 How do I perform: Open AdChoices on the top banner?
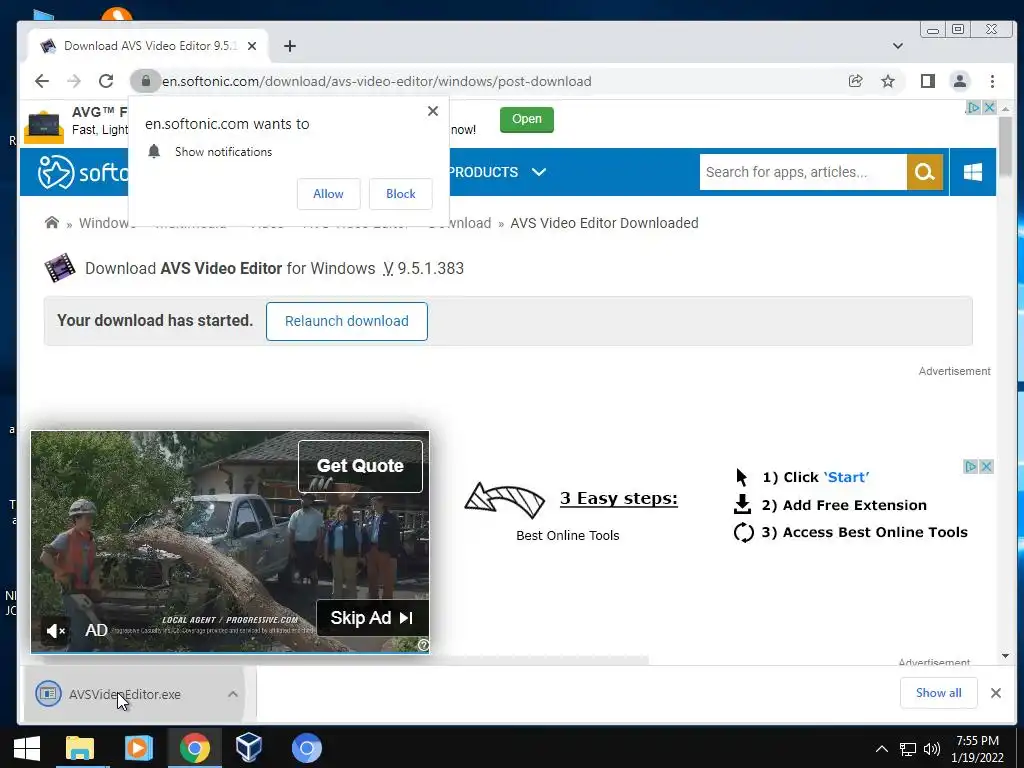[973, 107]
